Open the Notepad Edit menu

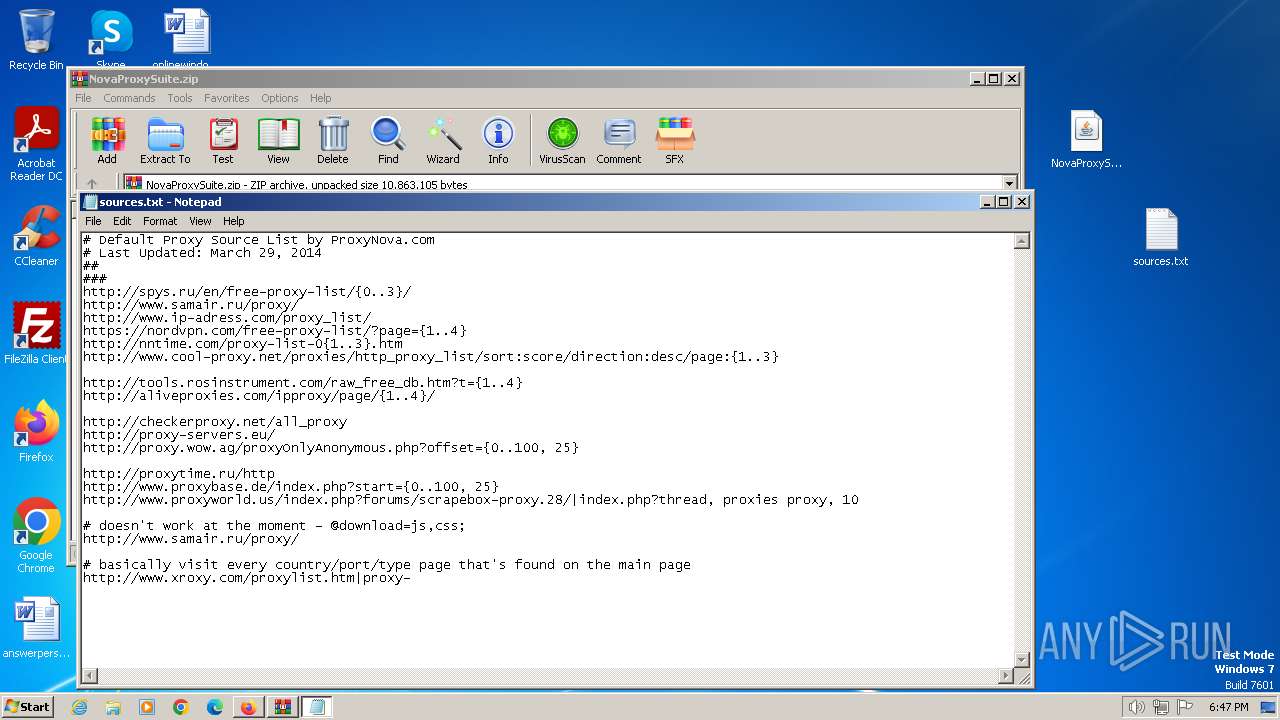(122, 221)
